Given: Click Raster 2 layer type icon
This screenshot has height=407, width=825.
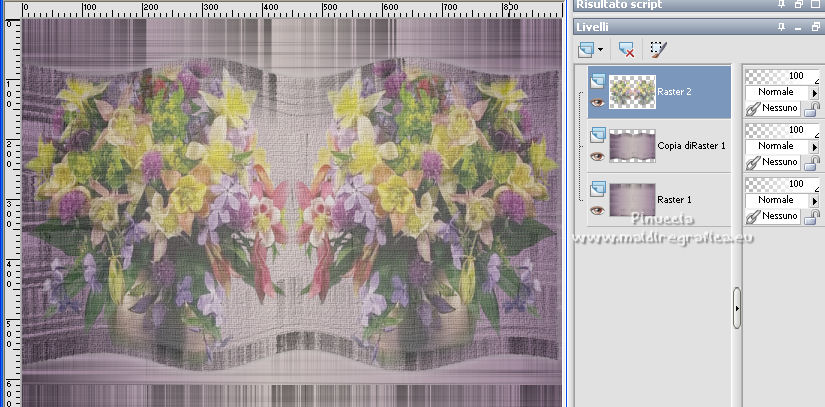Looking at the screenshot, I should (x=598, y=82).
